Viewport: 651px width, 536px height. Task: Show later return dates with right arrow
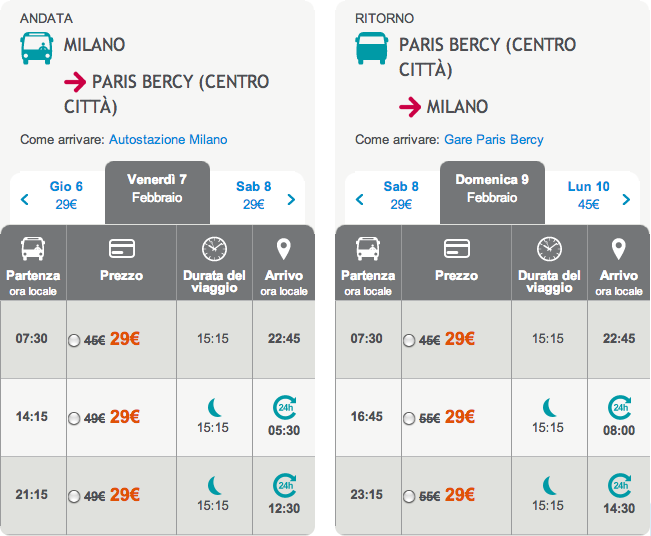click(626, 199)
